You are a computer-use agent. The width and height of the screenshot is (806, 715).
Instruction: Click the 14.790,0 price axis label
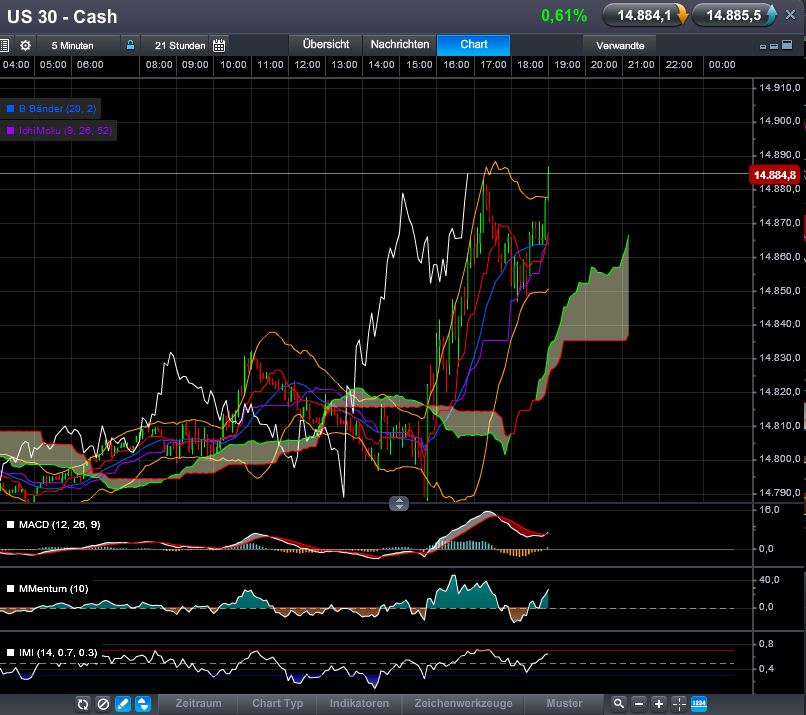779,492
